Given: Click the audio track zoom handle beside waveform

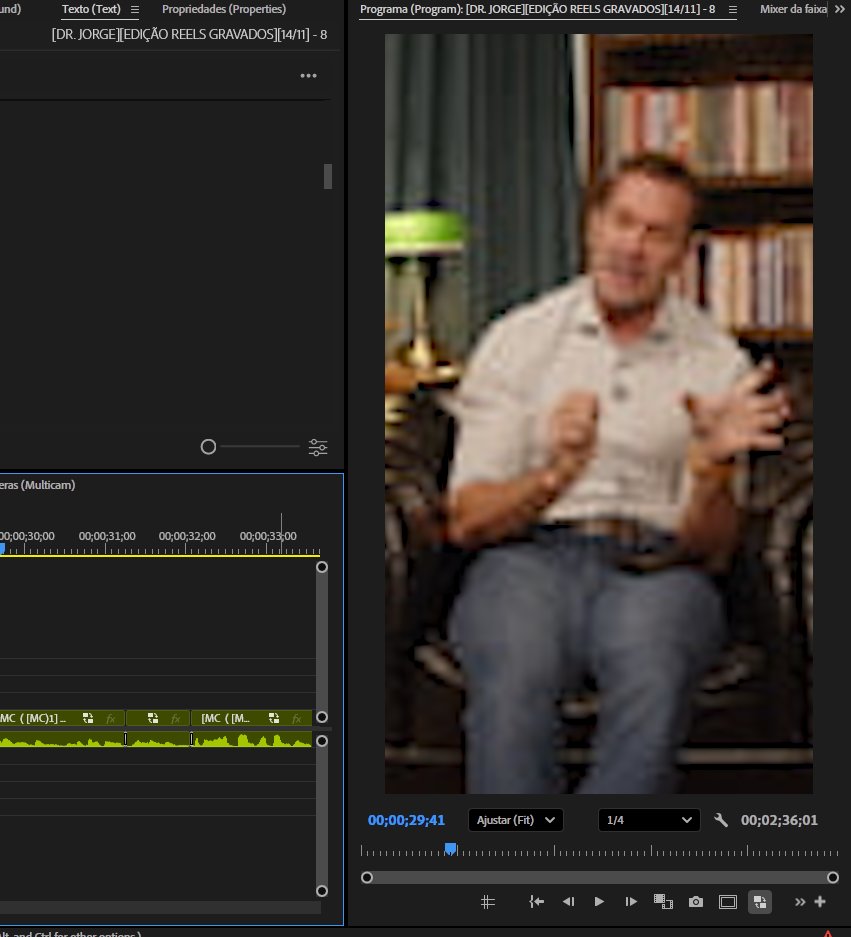Looking at the screenshot, I should [322, 741].
